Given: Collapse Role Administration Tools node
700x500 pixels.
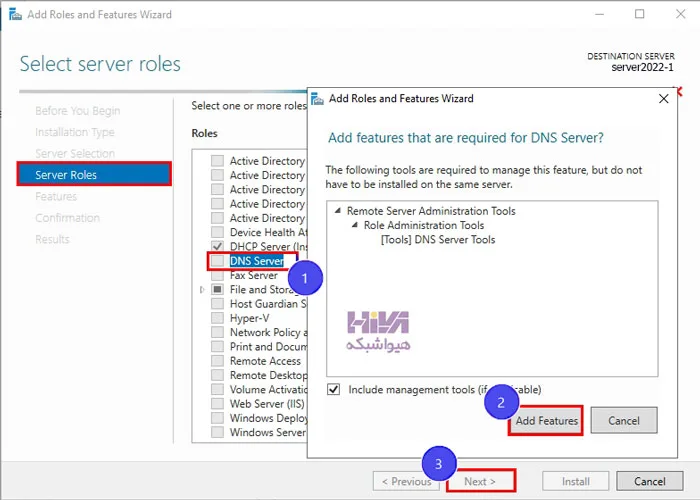Looking at the screenshot, I should pyautogui.click(x=355, y=225).
